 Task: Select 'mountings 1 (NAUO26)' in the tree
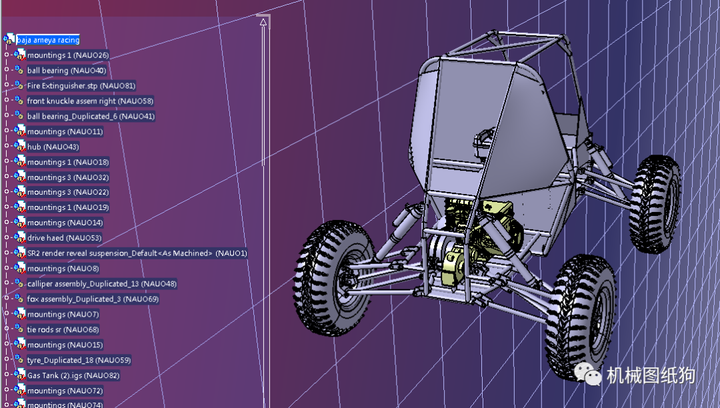click(68, 55)
